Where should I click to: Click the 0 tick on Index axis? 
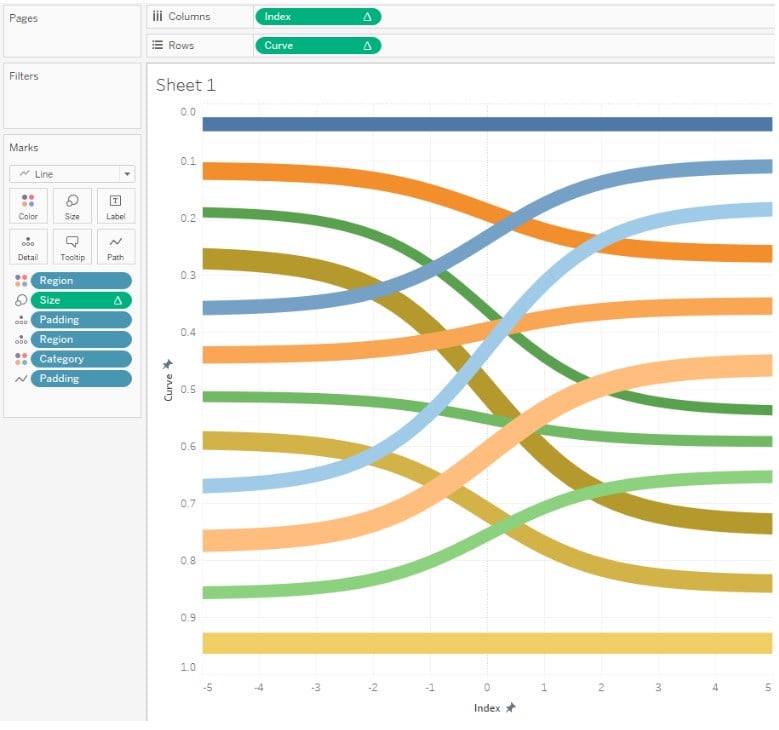point(487,687)
